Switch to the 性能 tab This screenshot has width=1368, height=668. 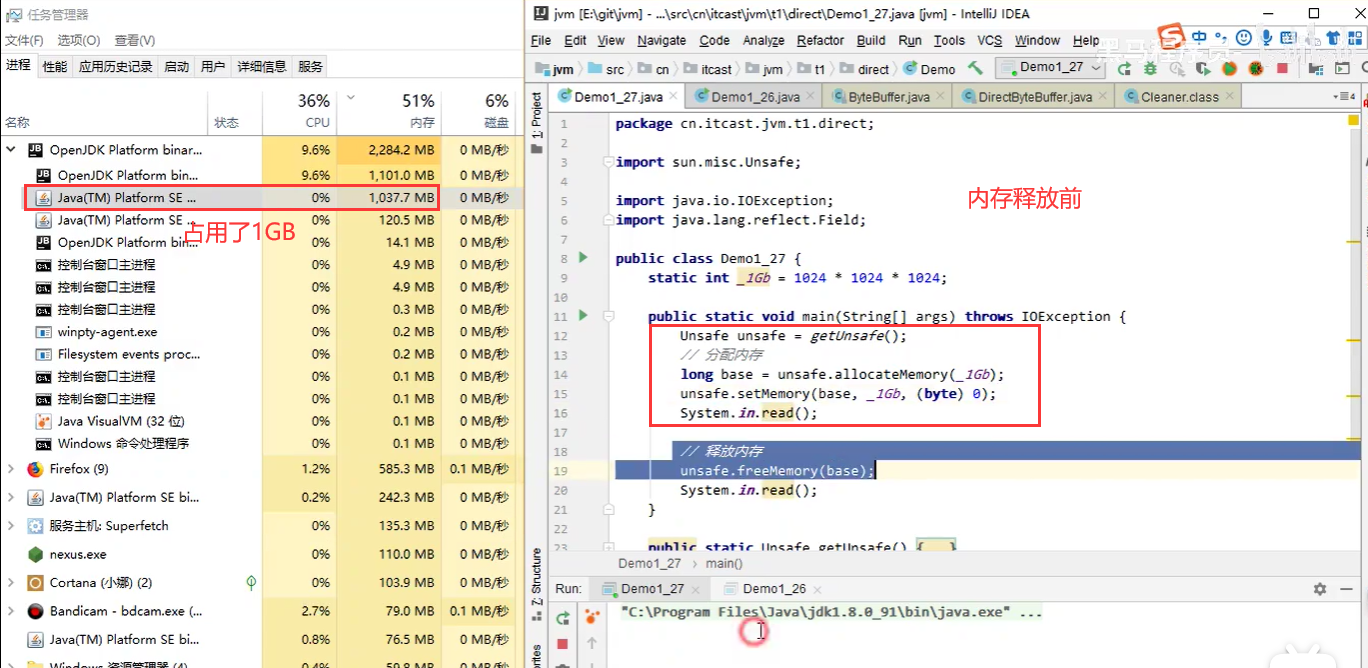pyautogui.click(x=55, y=67)
